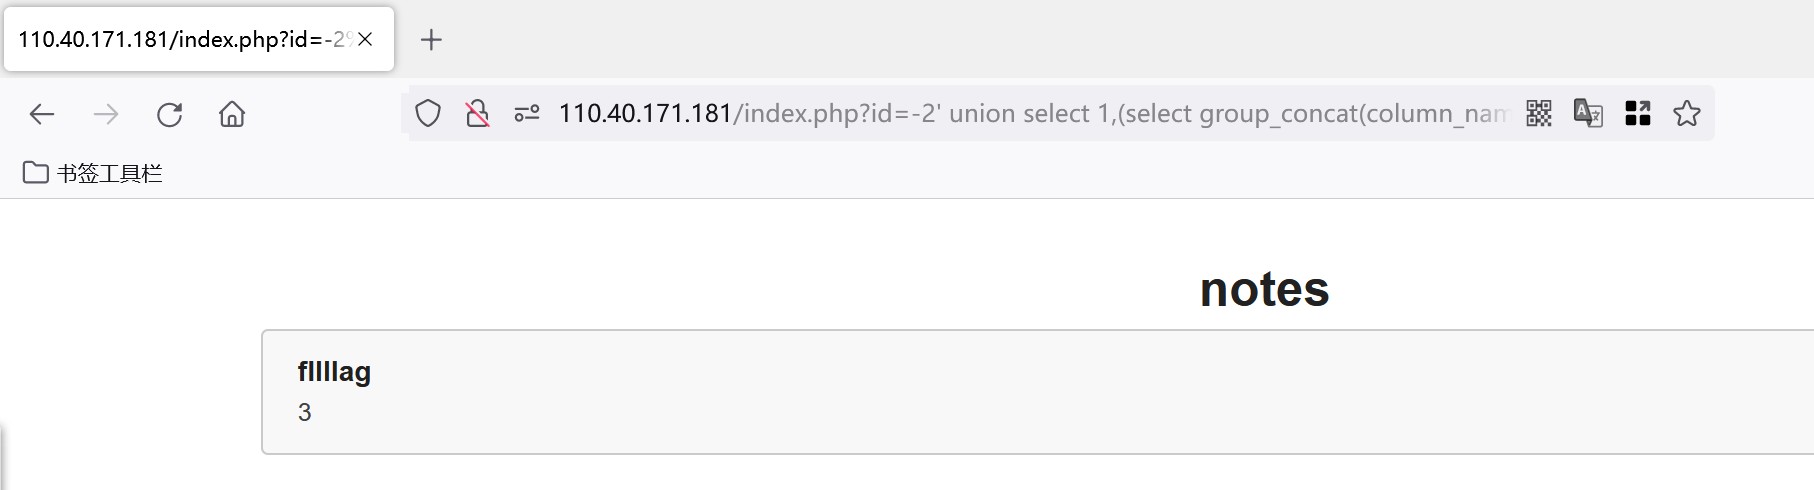Image resolution: width=1814 pixels, height=490 pixels.
Task: Bookmark this page with the star
Action: [x=1687, y=114]
